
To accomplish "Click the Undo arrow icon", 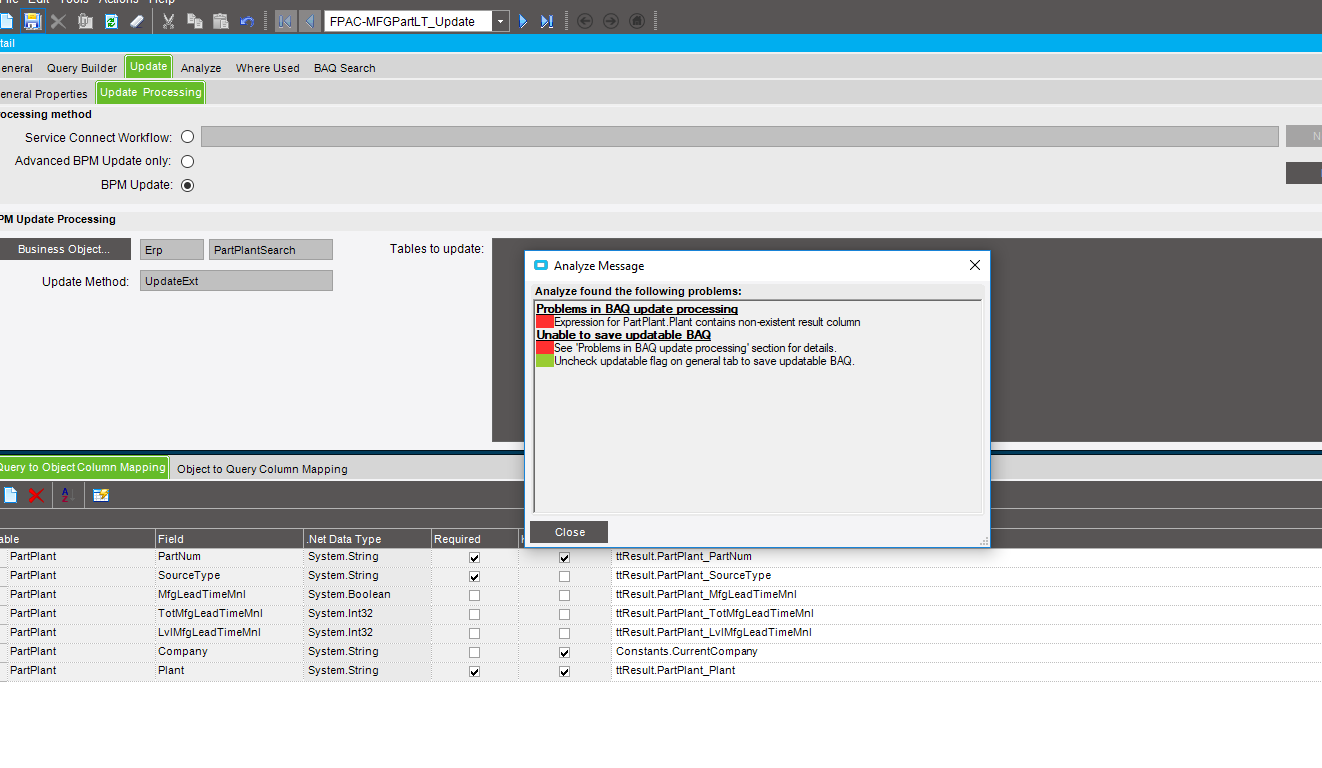I will [x=247, y=21].
